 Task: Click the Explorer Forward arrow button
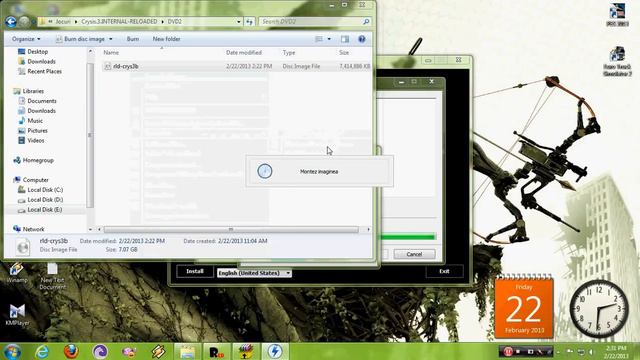coord(24,21)
